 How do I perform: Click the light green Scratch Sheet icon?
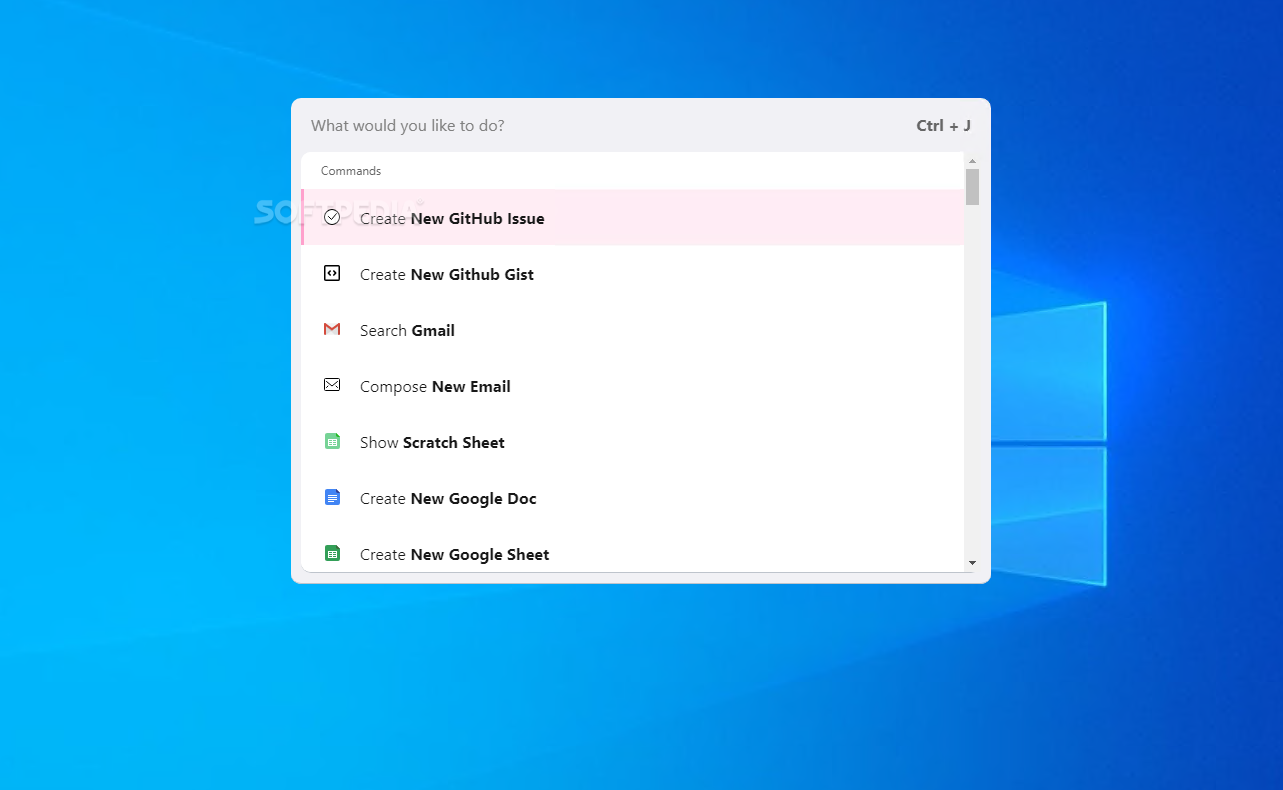(332, 441)
